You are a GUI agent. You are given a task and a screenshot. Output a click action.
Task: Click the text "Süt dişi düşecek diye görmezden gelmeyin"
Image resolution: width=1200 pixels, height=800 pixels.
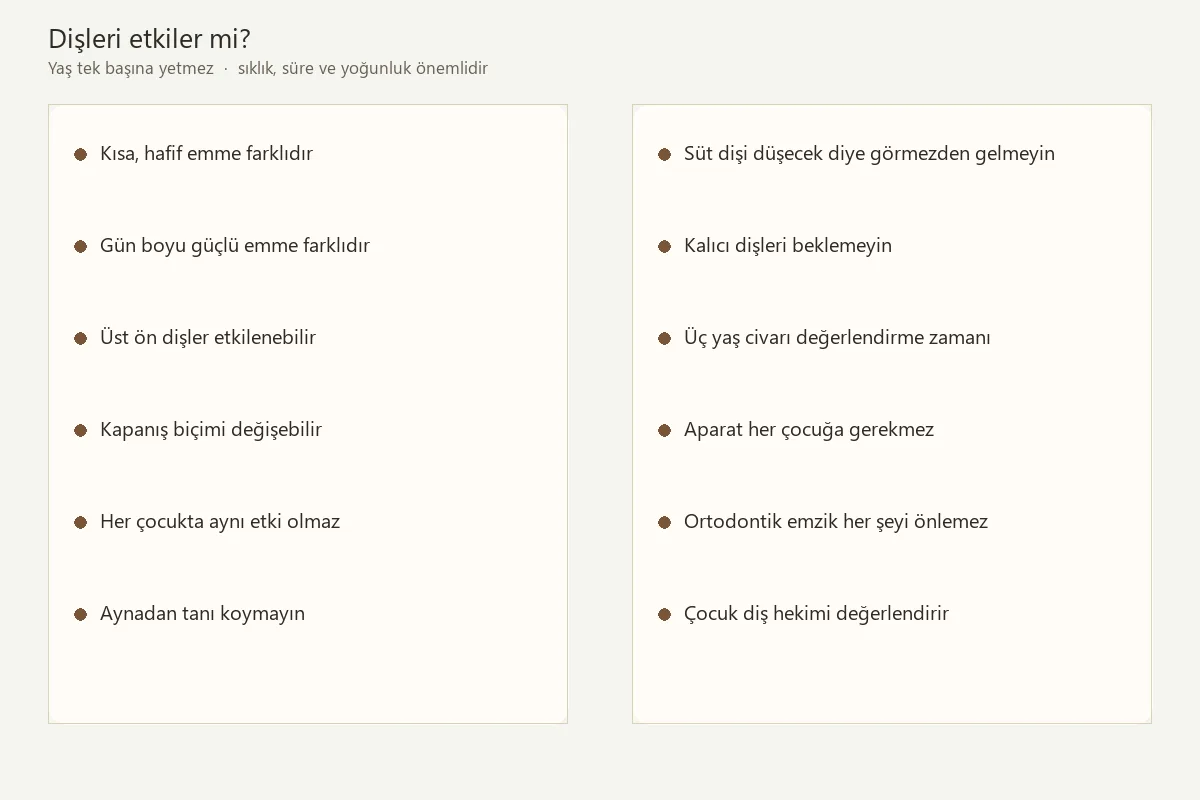tap(869, 153)
